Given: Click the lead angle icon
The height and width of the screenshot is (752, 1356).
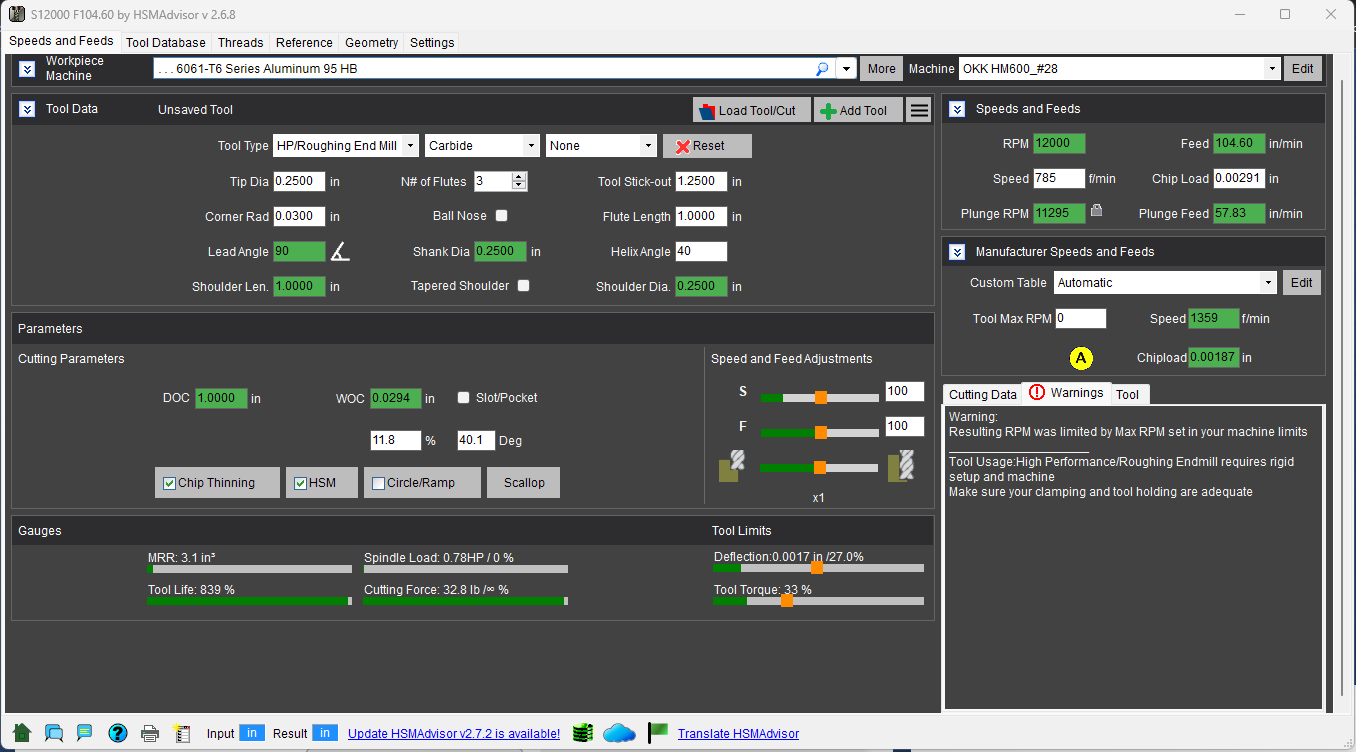Looking at the screenshot, I should (x=340, y=252).
